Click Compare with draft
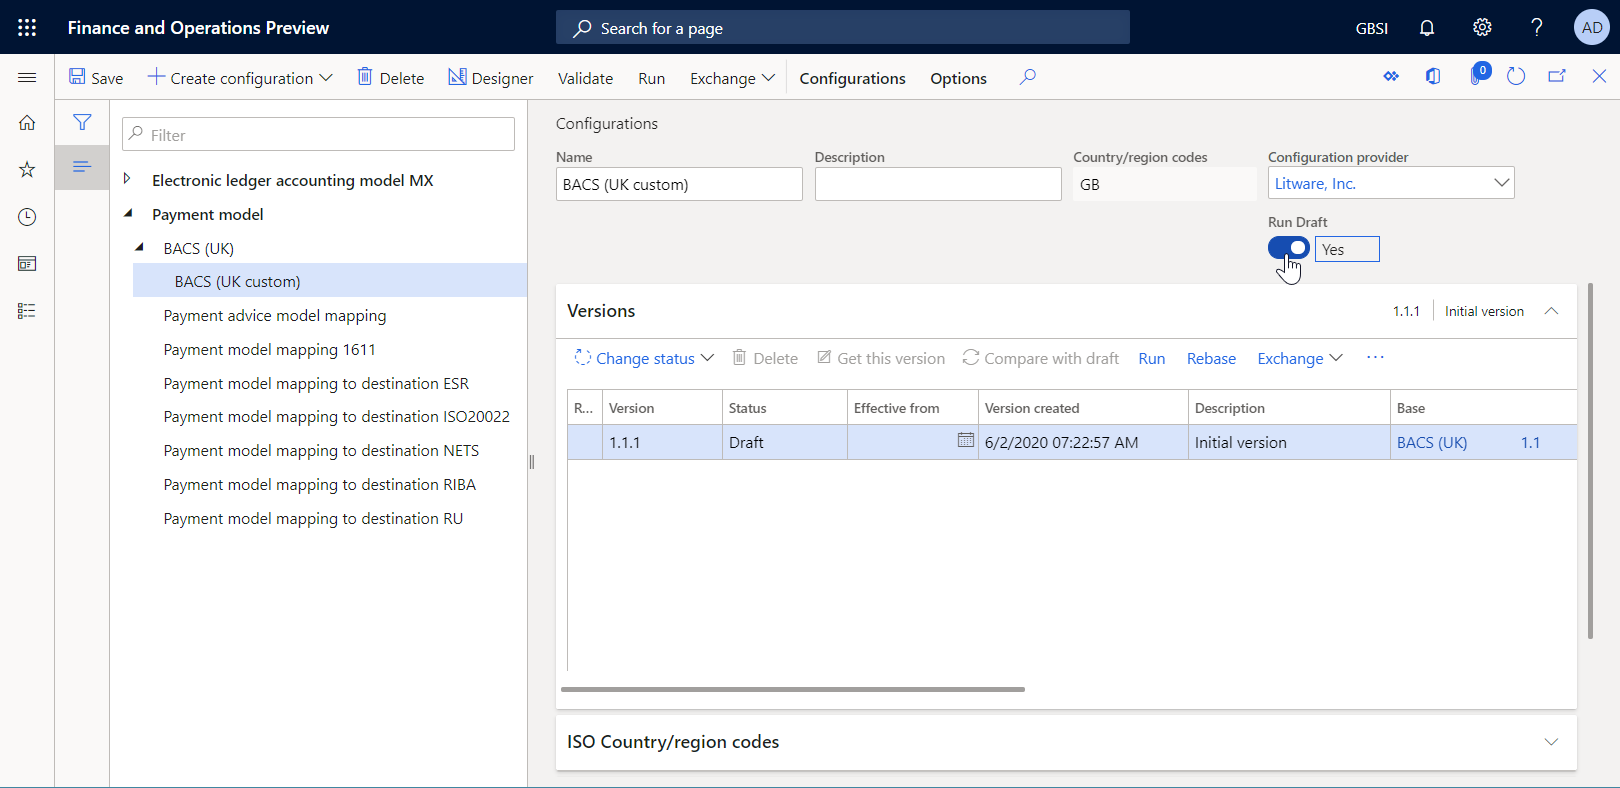 (x=1040, y=358)
